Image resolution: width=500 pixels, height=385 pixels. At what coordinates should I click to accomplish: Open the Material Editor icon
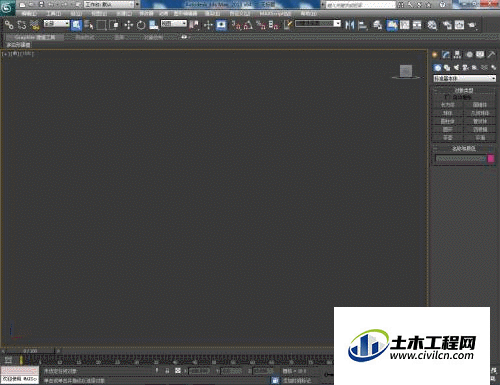pos(432,25)
